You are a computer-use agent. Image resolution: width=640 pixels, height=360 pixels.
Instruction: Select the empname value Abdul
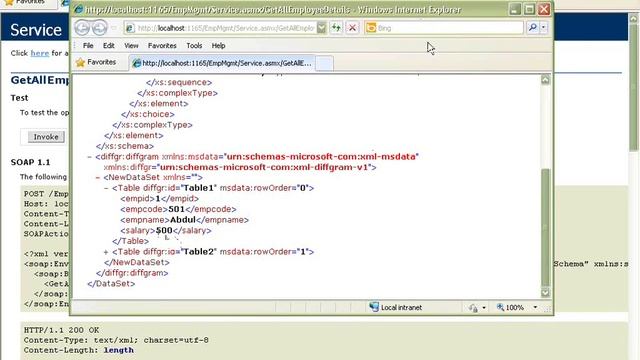tap(183, 220)
